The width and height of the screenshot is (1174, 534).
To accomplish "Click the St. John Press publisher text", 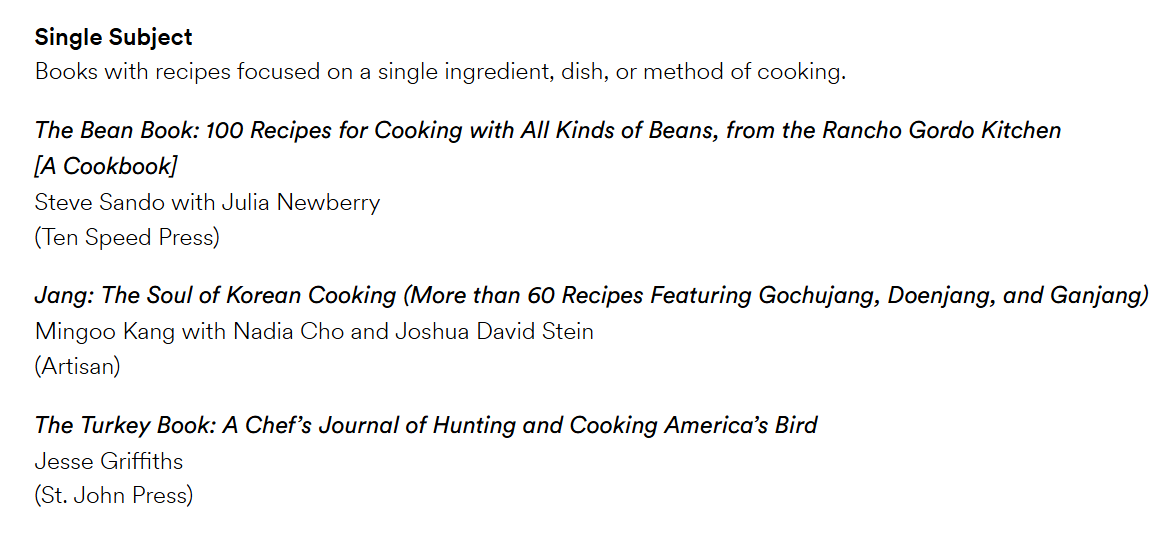I will [114, 496].
